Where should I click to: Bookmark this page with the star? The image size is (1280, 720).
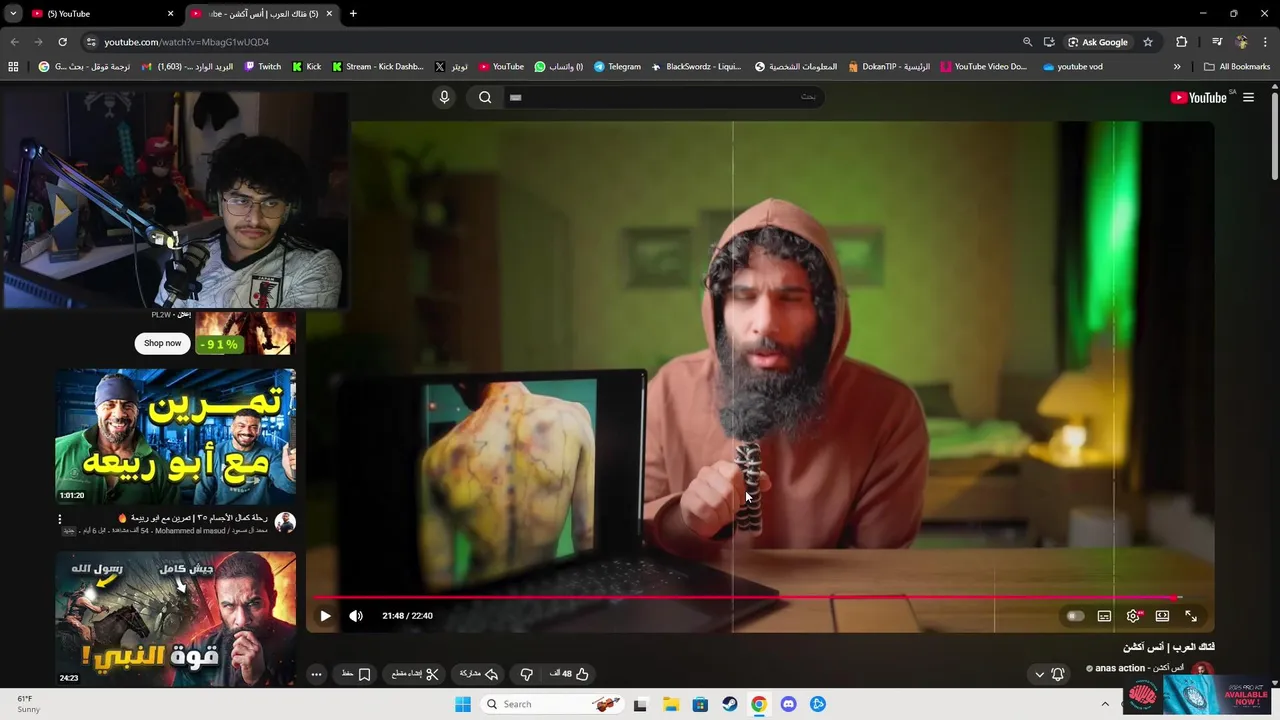(1148, 42)
